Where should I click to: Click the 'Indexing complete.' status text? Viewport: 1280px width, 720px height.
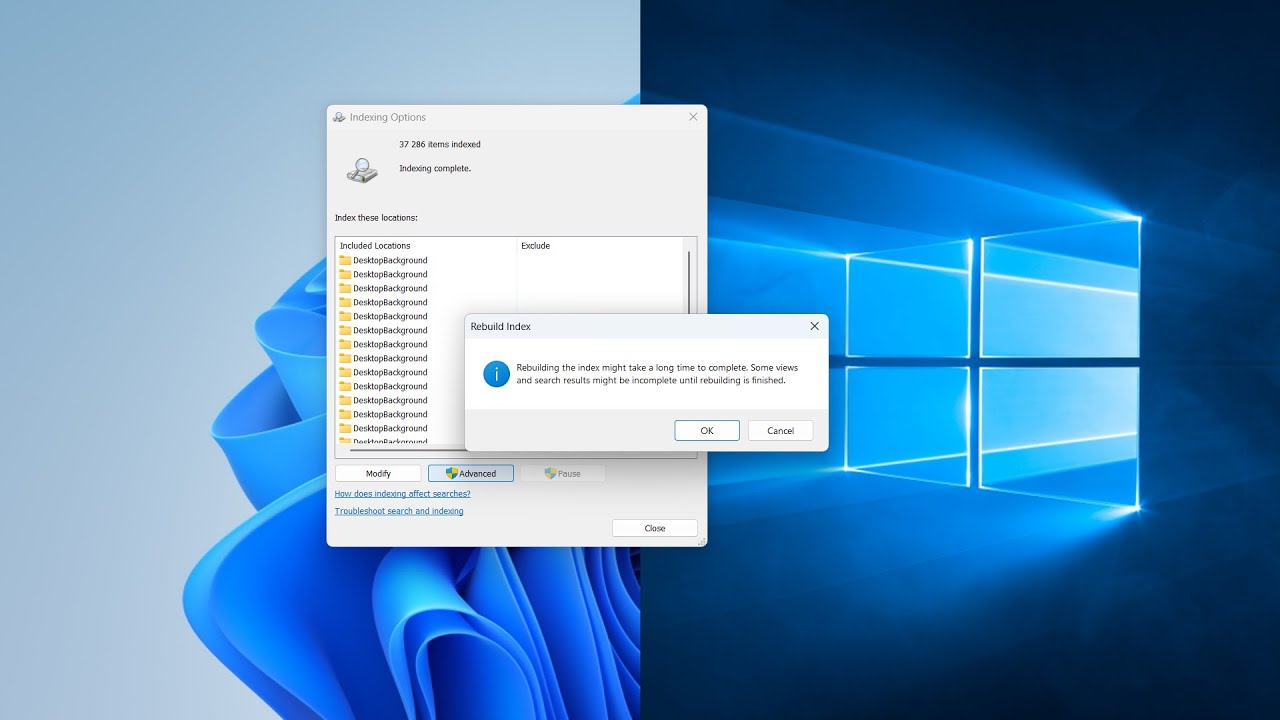click(435, 169)
